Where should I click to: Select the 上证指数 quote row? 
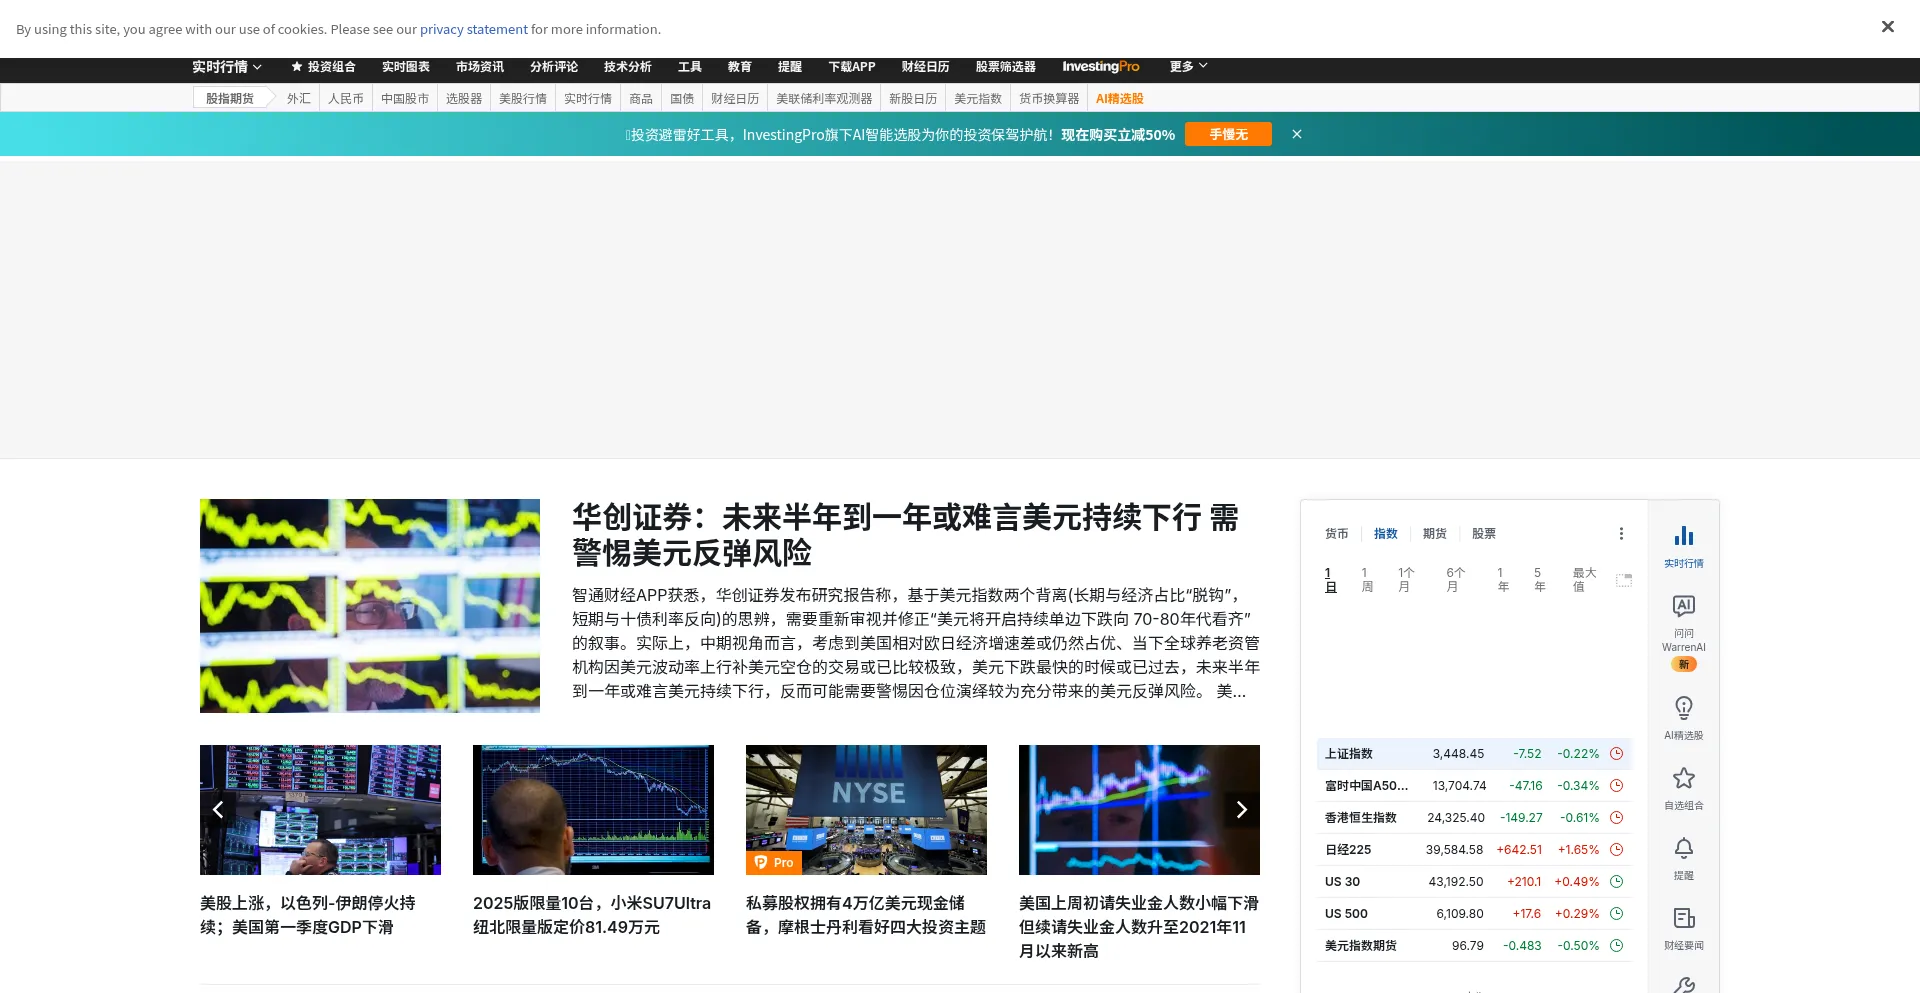[x=1474, y=754]
